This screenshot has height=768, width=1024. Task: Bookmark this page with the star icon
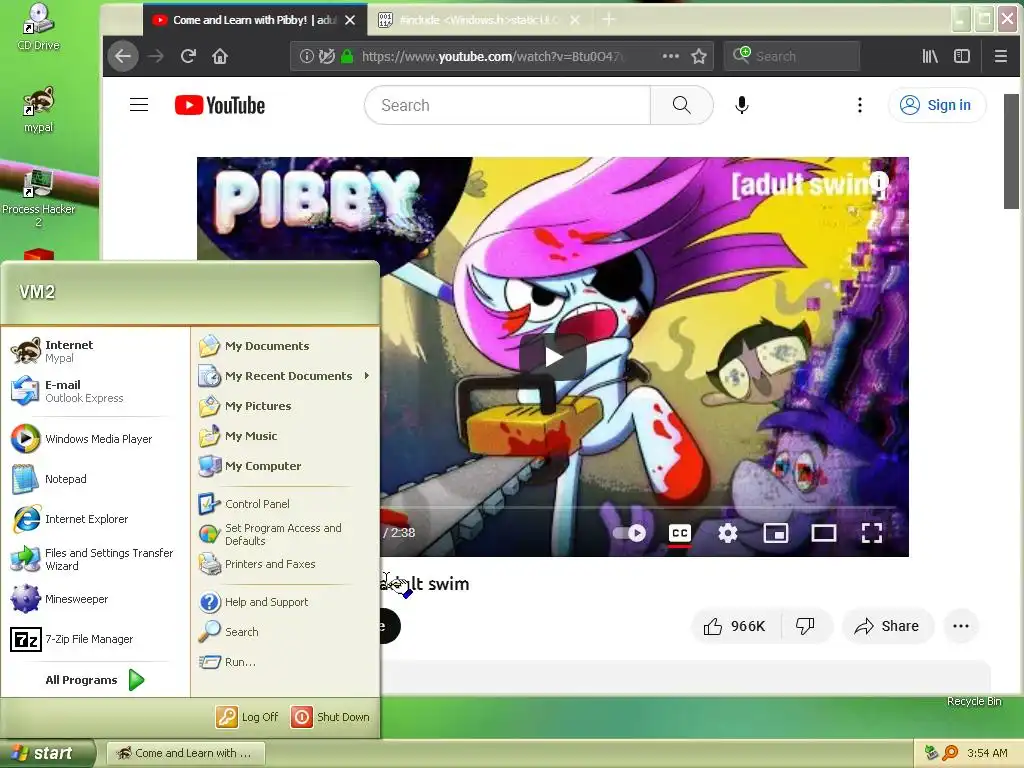[699, 56]
